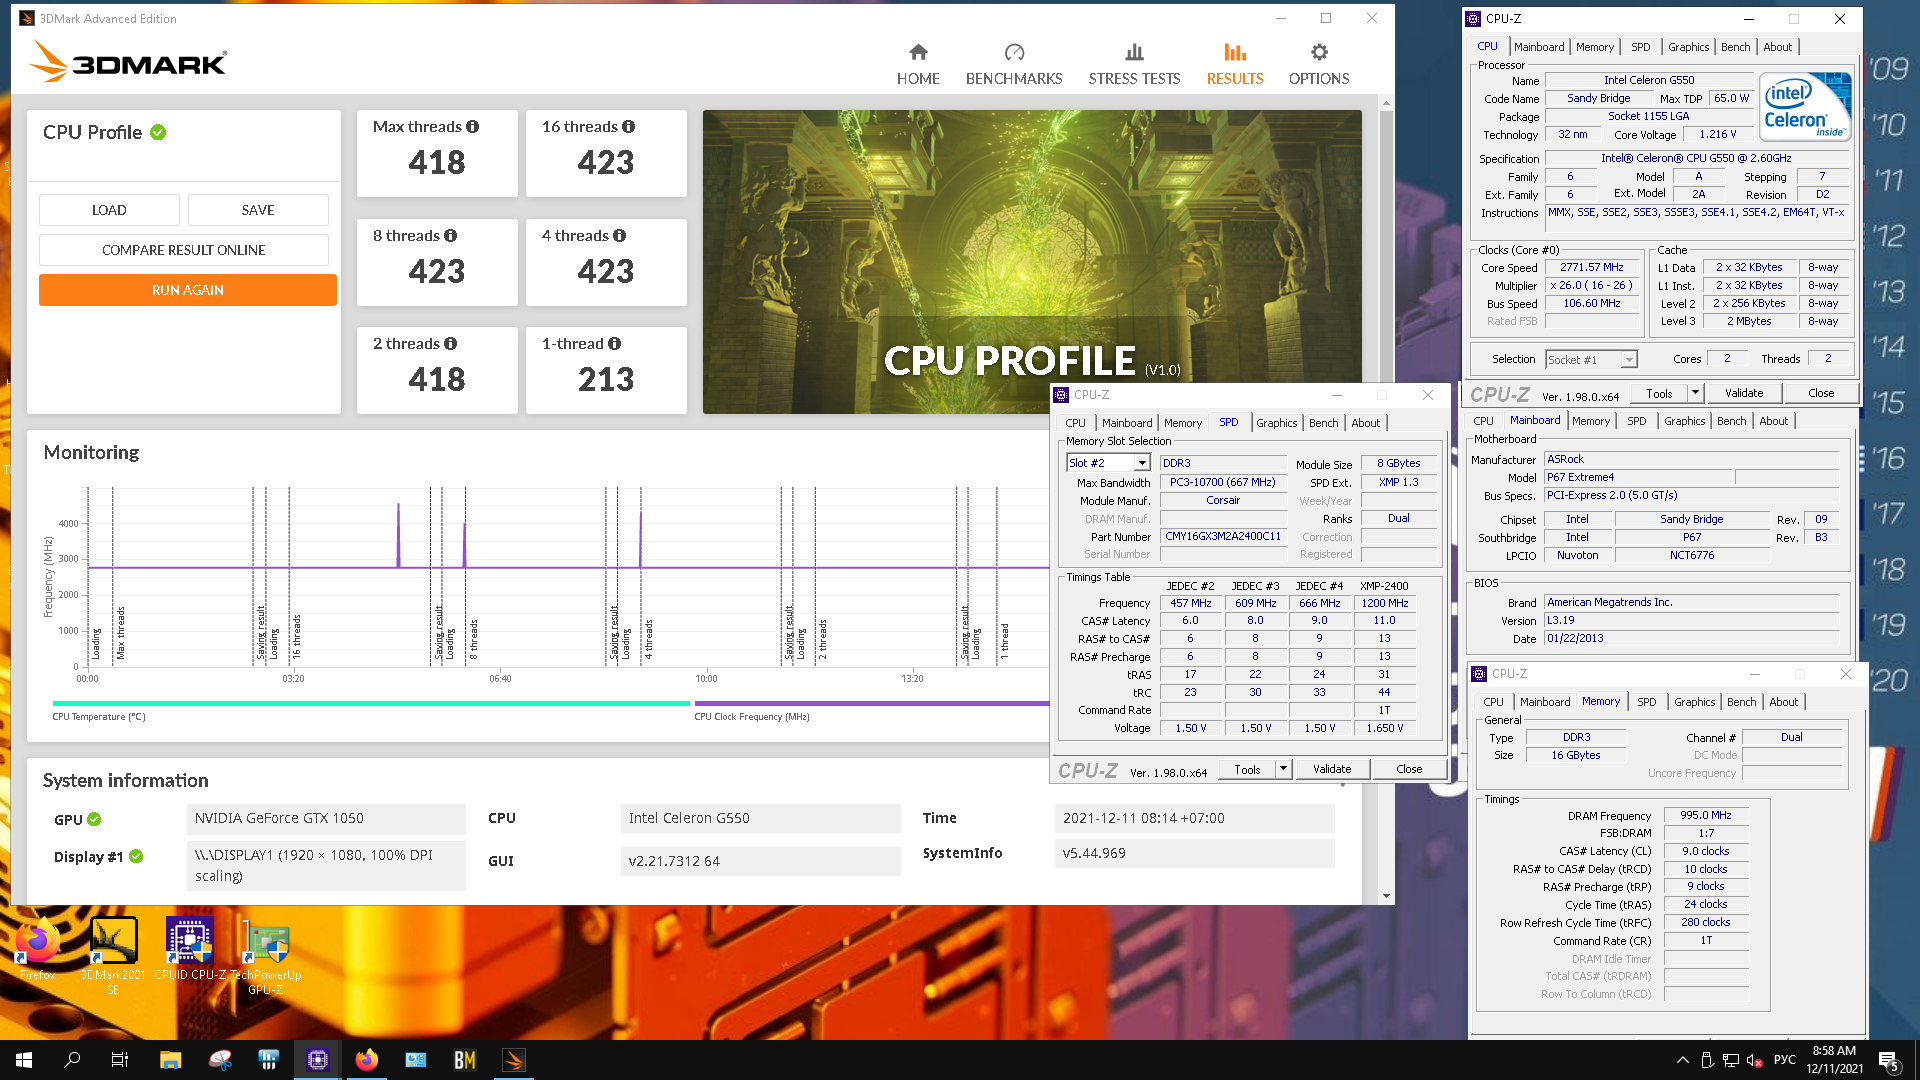Switch to Bench tab in top CPU-Z window
This screenshot has width=1920, height=1080.
[x=1736, y=47]
